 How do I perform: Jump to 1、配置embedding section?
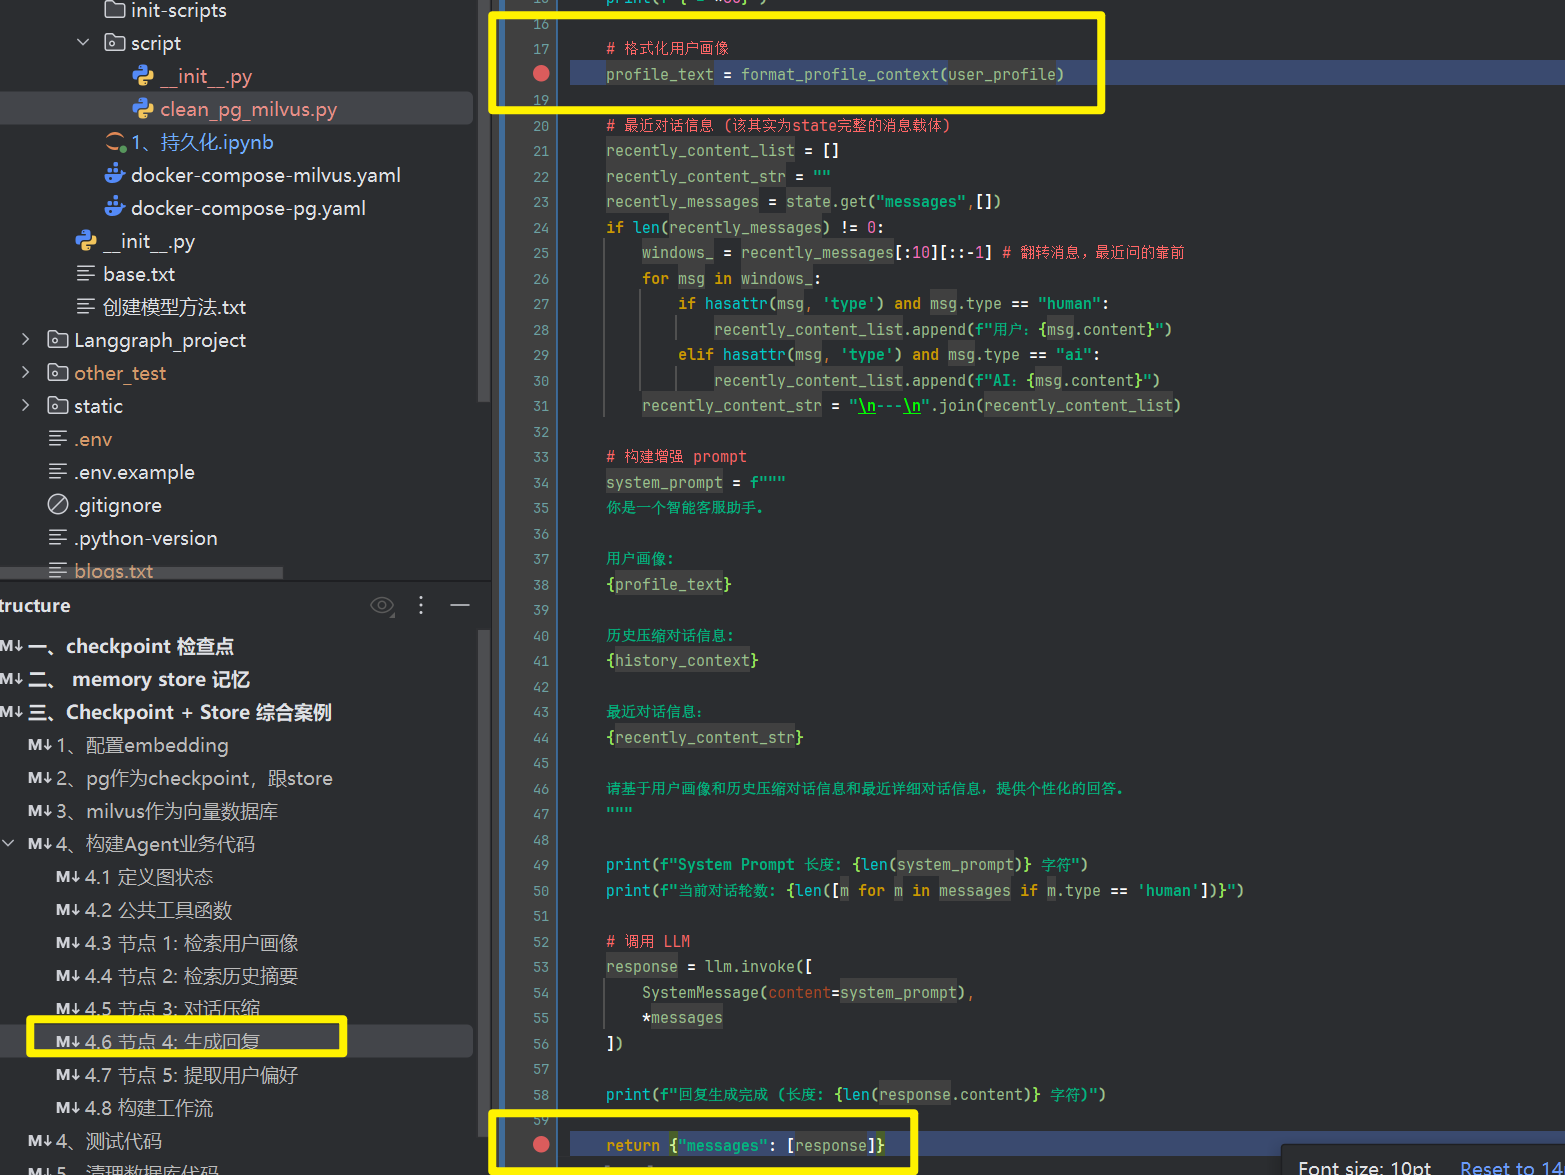click(142, 745)
